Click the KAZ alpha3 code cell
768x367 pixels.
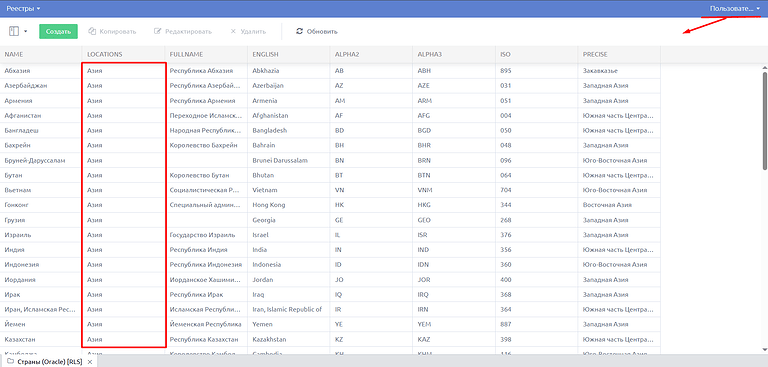coord(454,339)
